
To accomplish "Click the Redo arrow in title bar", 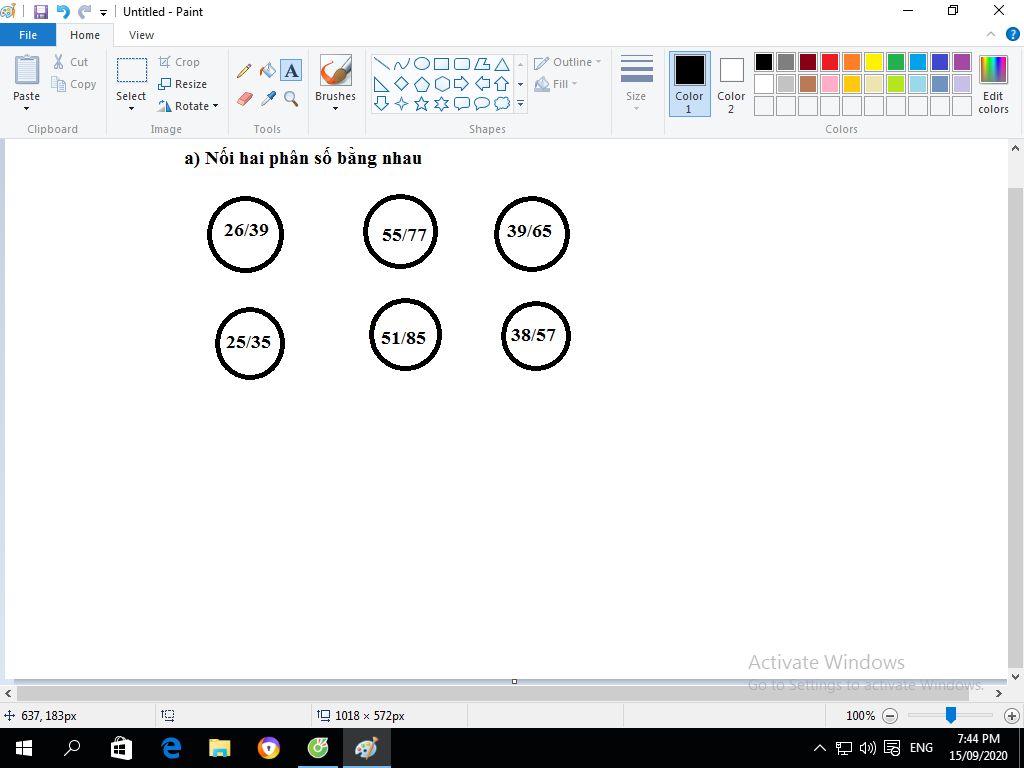I will click(x=84, y=12).
